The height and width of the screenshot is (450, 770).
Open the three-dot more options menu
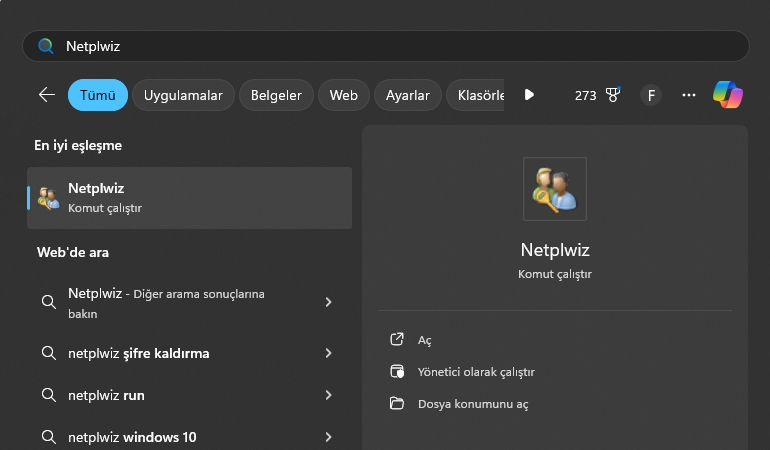689,95
